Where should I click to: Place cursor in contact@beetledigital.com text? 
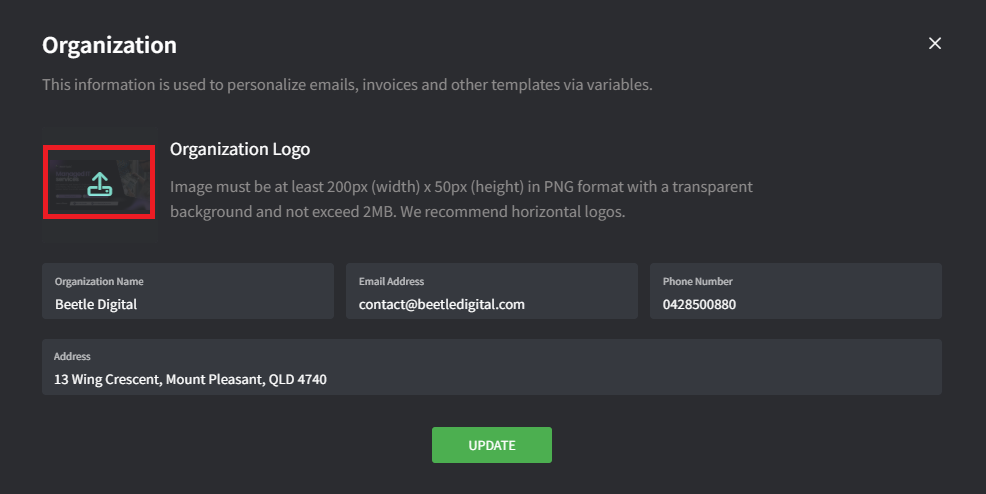441,304
